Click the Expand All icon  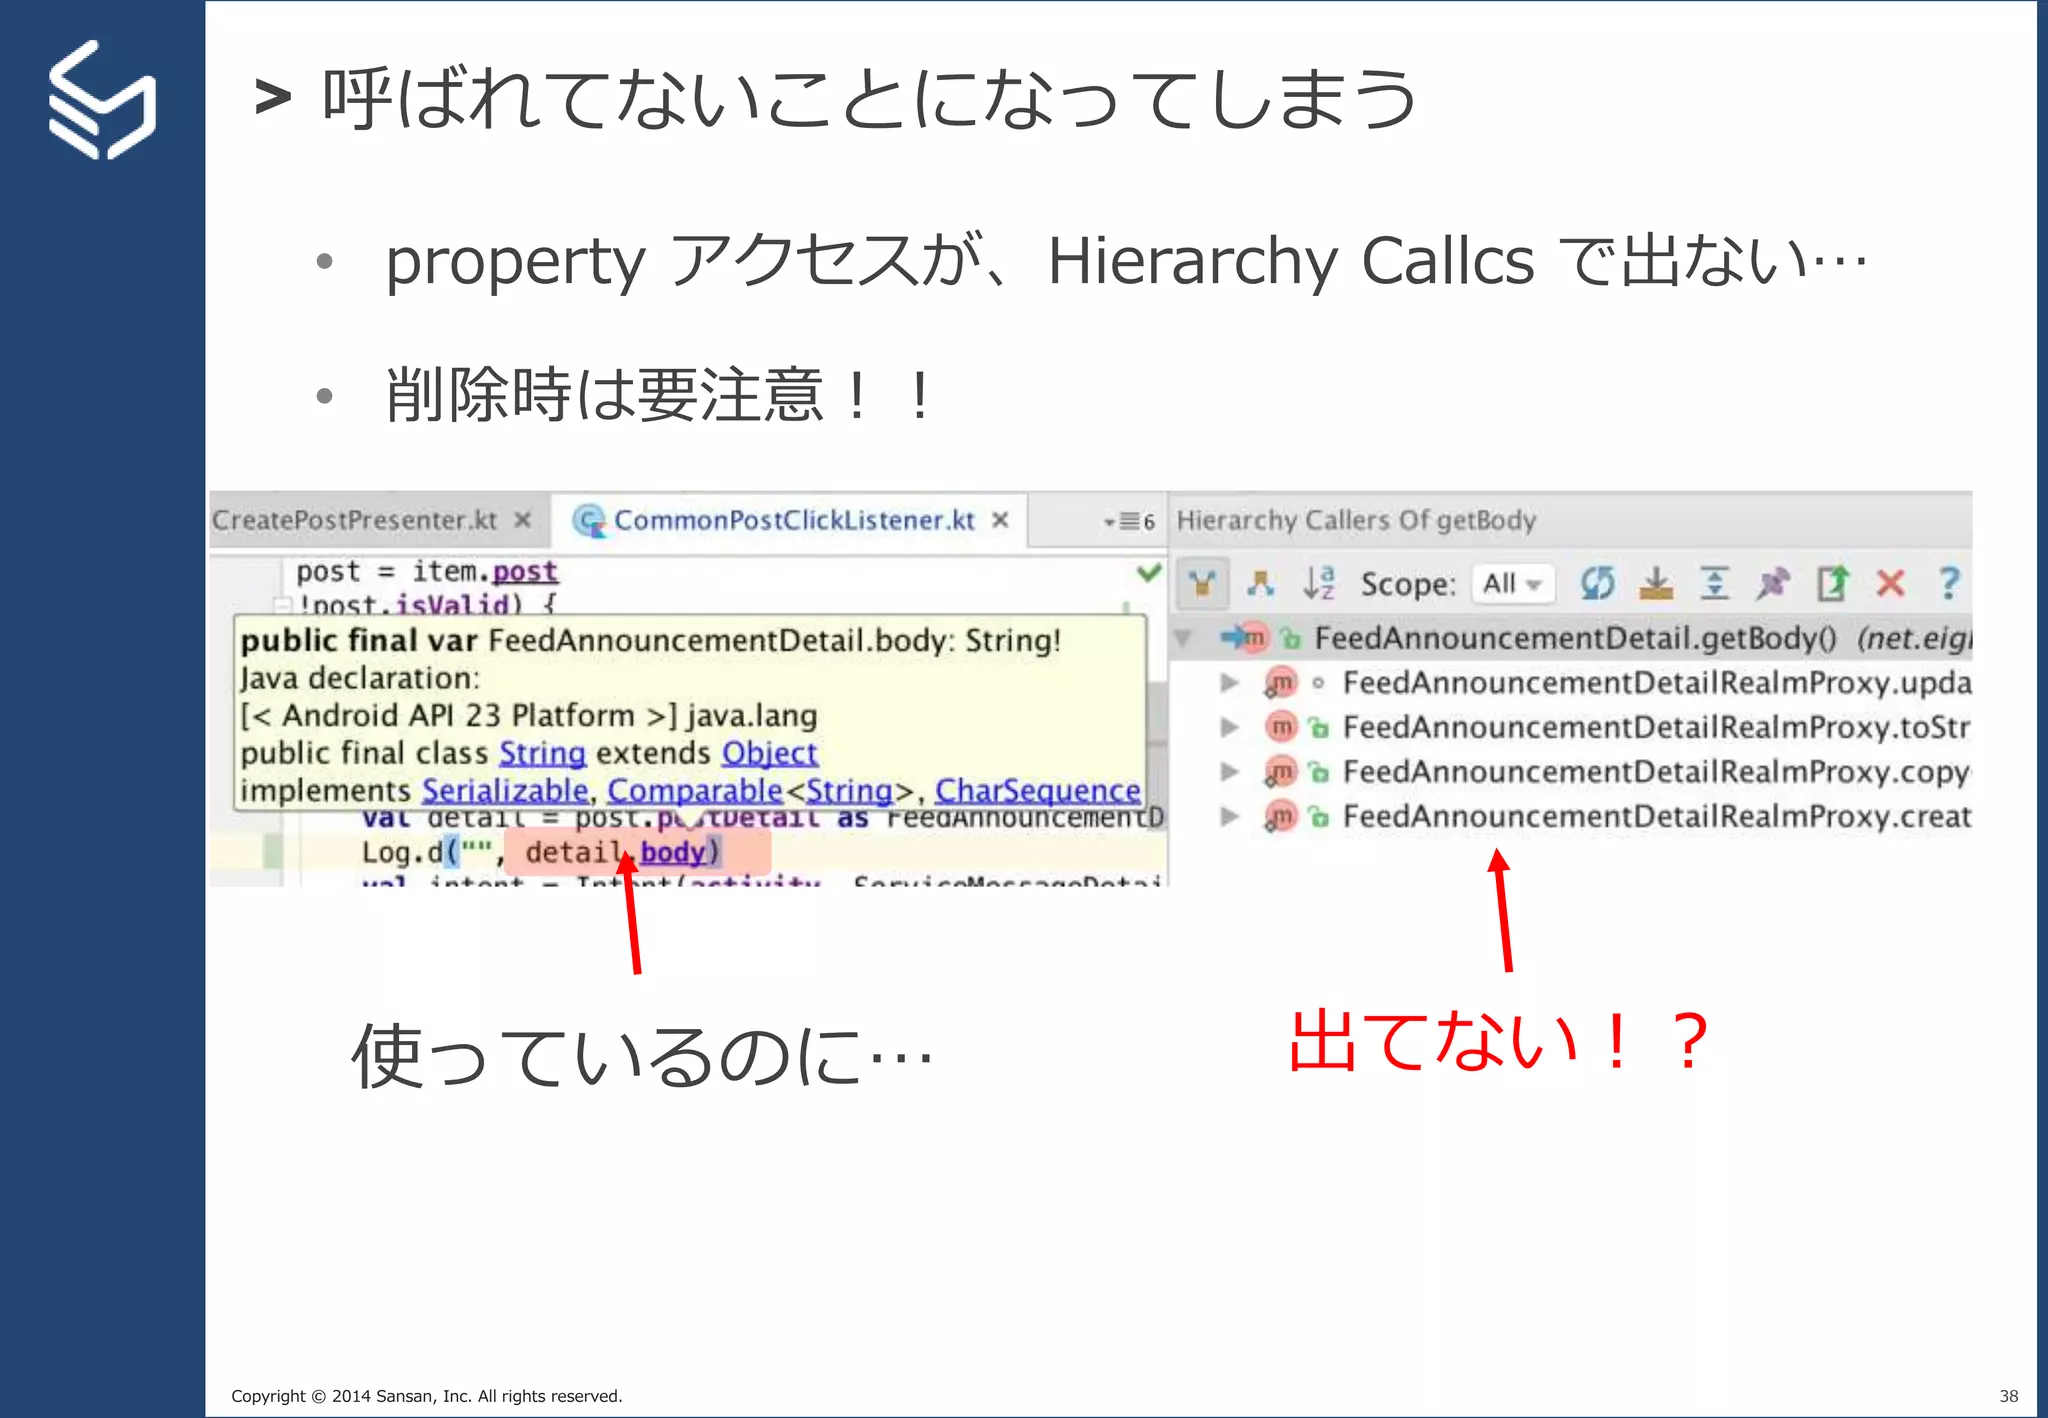[1714, 583]
